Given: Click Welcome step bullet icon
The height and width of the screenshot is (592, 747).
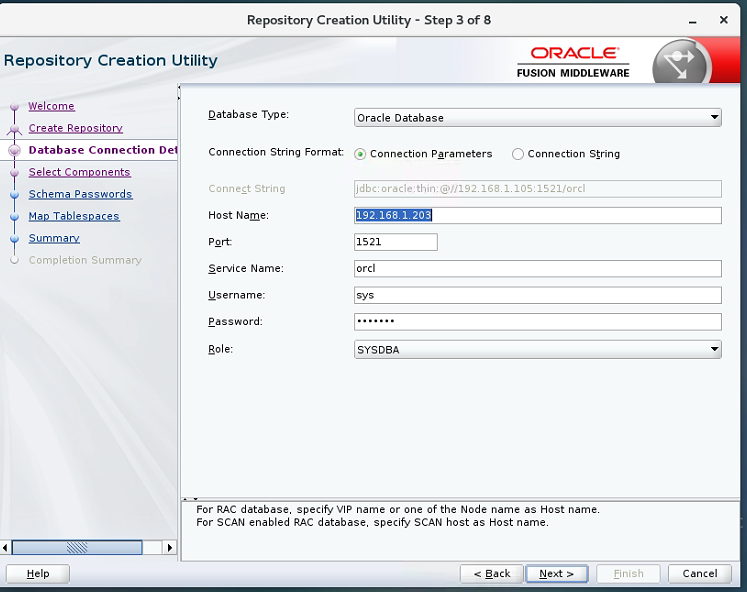Looking at the screenshot, I should 15,106.
